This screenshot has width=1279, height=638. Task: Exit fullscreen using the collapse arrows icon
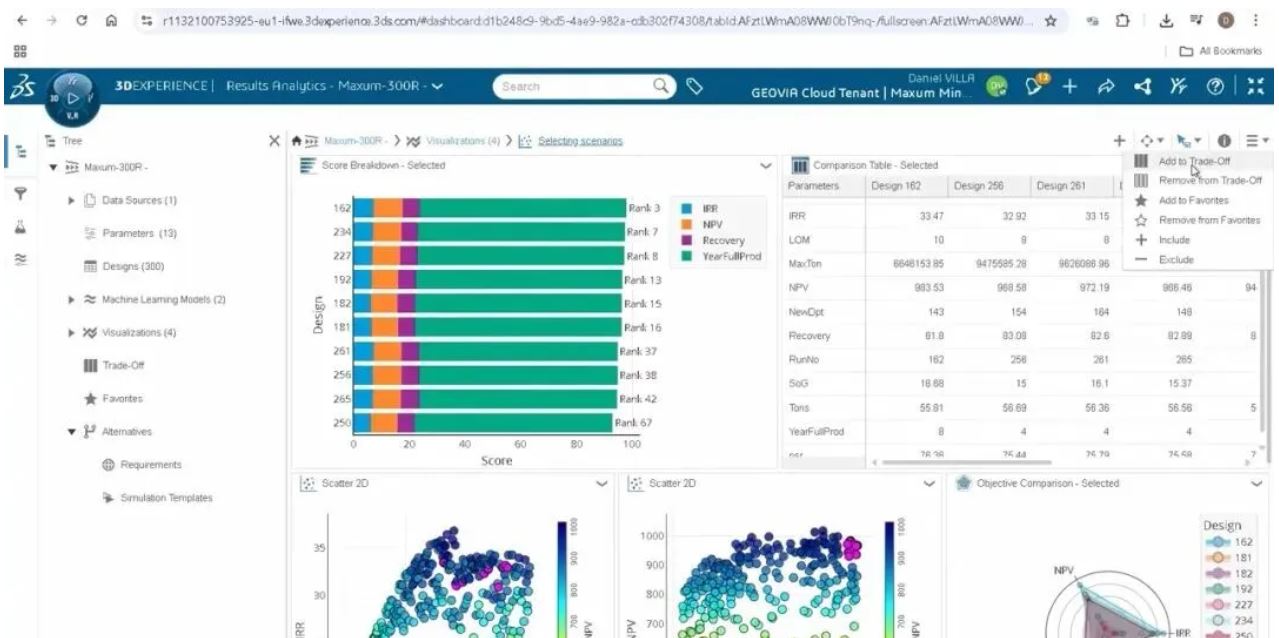click(1258, 87)
